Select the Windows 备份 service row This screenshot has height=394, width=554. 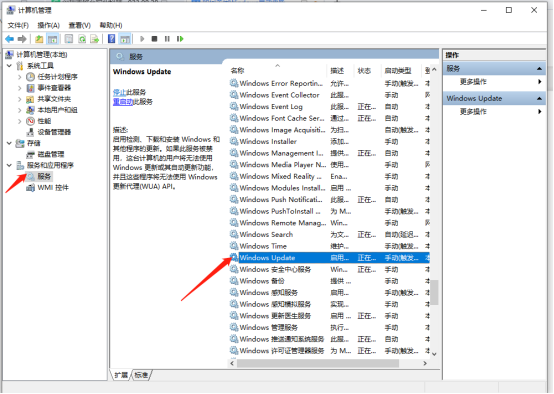click(x=329, y=281)
